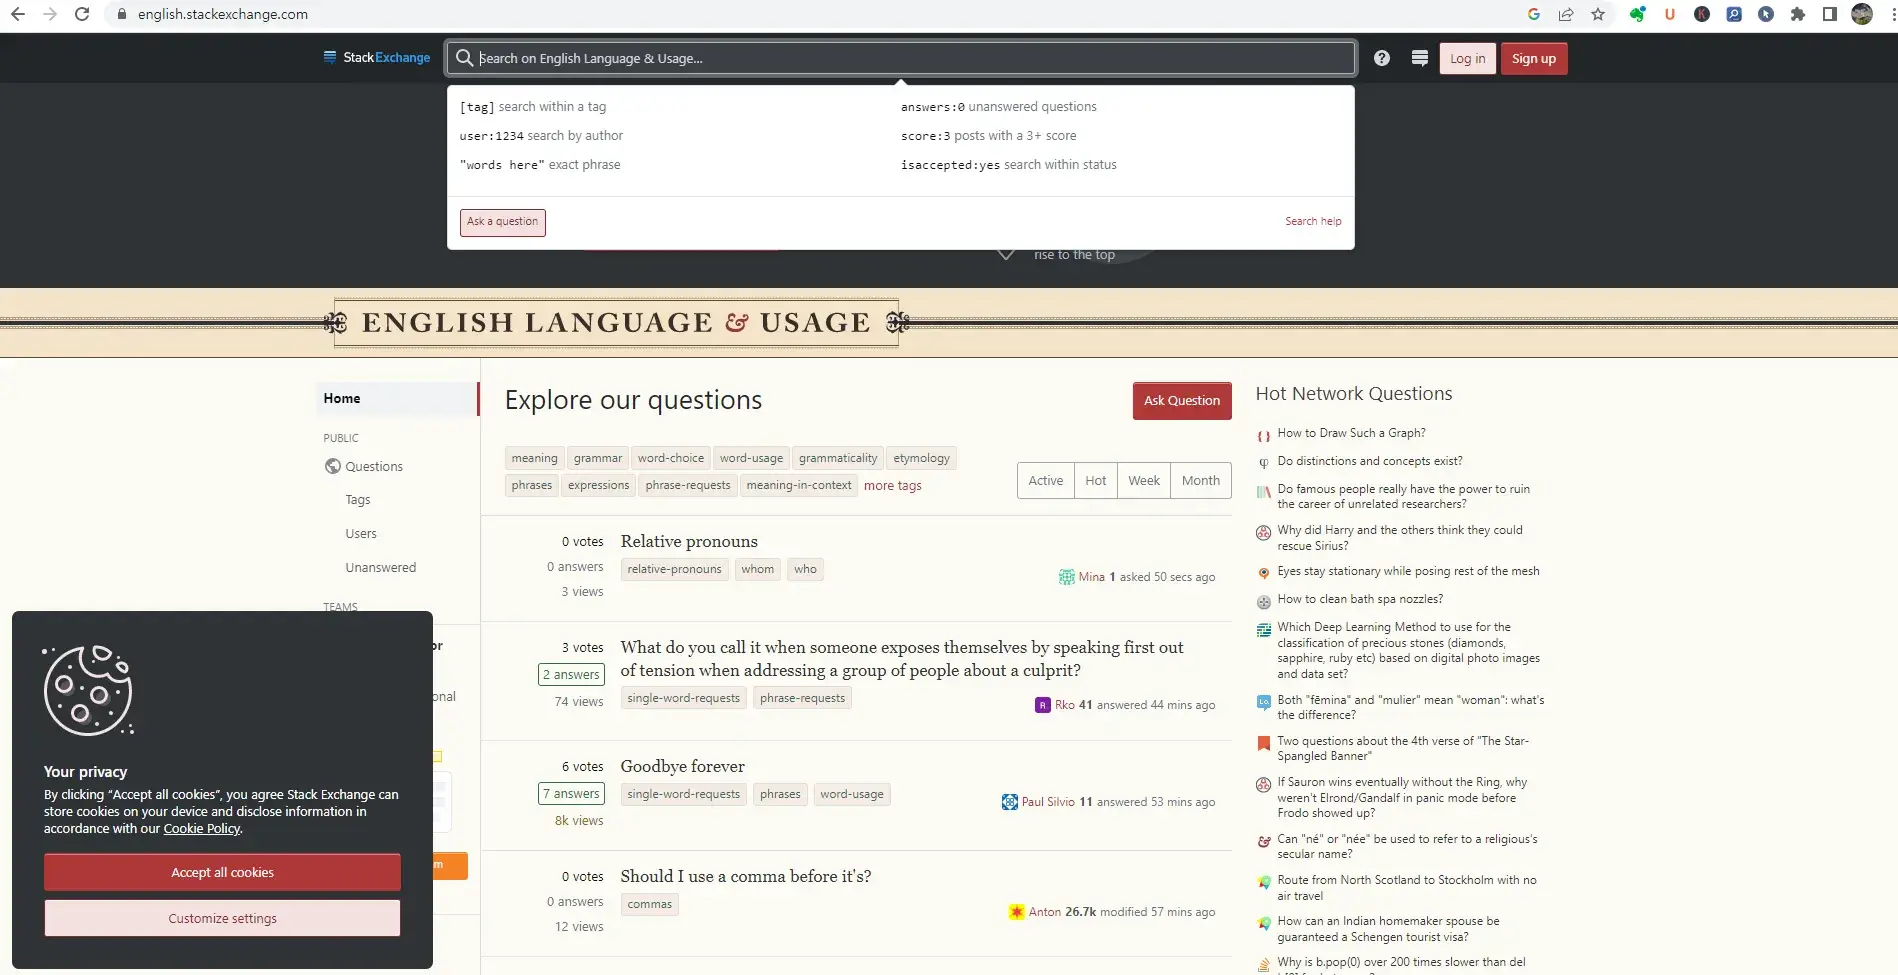Open the 'Goodbye forever' question
The width and height of the screenshot is (1898, 975).
coord(683,766)
